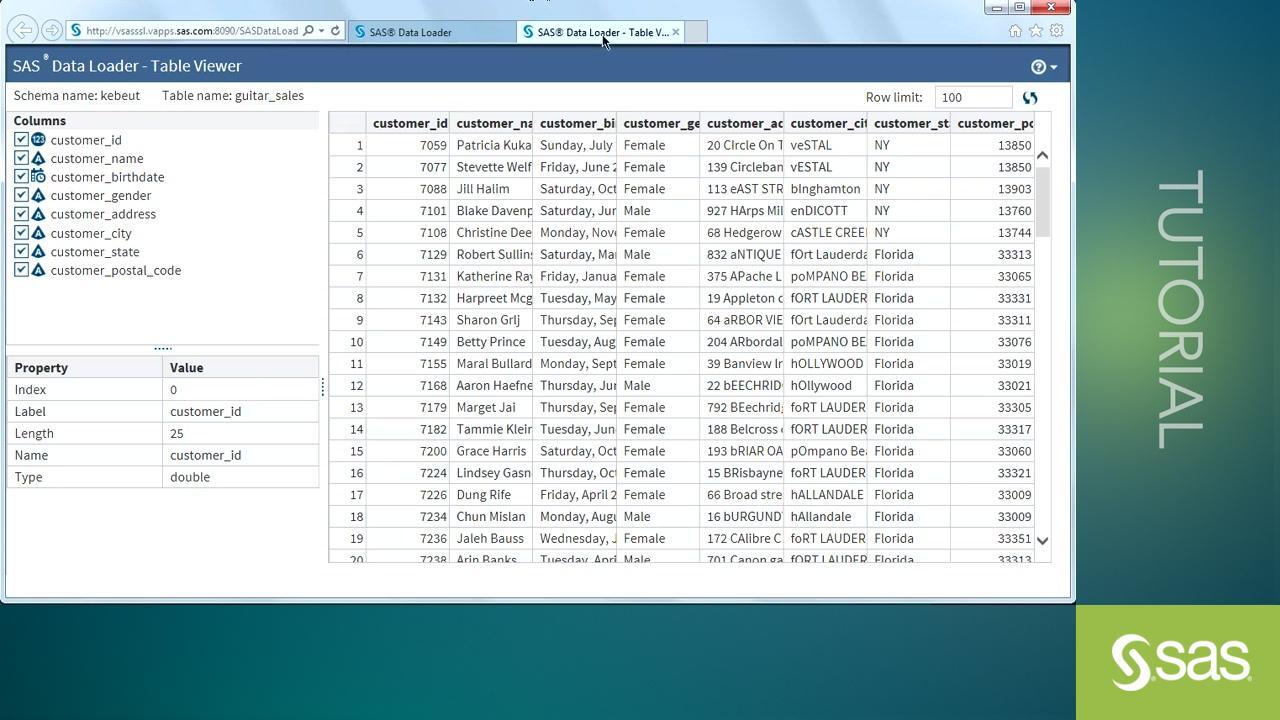Screen dimensions: 1280x720
Task: Uncheck the customer_postal_code column checkbox
Action: point(21,270)
